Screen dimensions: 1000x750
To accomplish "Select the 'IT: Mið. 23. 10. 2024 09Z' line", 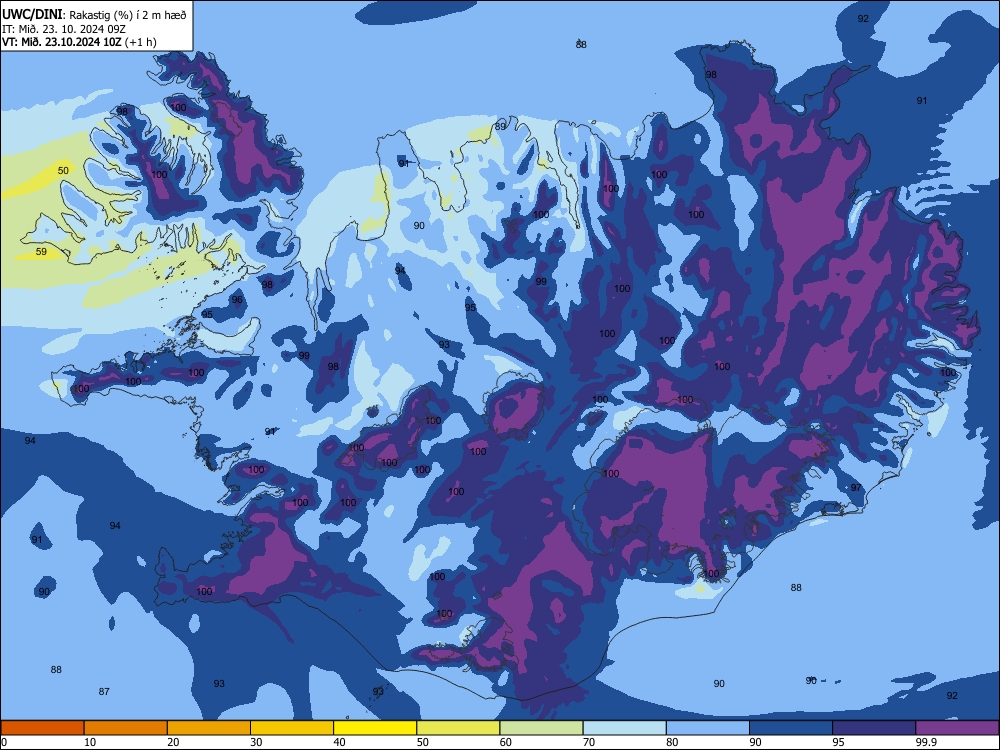I will (64, 29).
